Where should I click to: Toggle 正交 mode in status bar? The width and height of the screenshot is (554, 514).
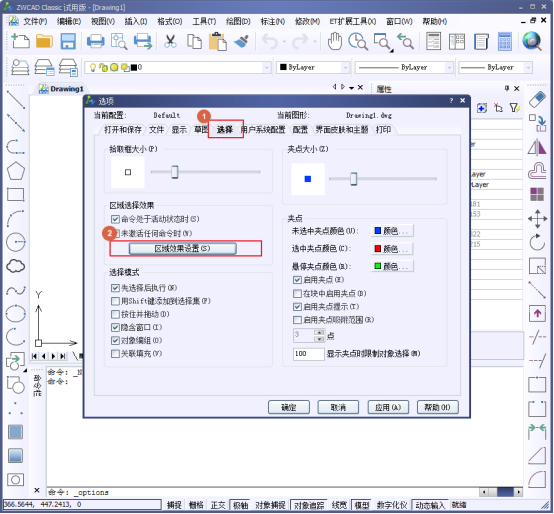pyautogui.click(x=218, y=506)
